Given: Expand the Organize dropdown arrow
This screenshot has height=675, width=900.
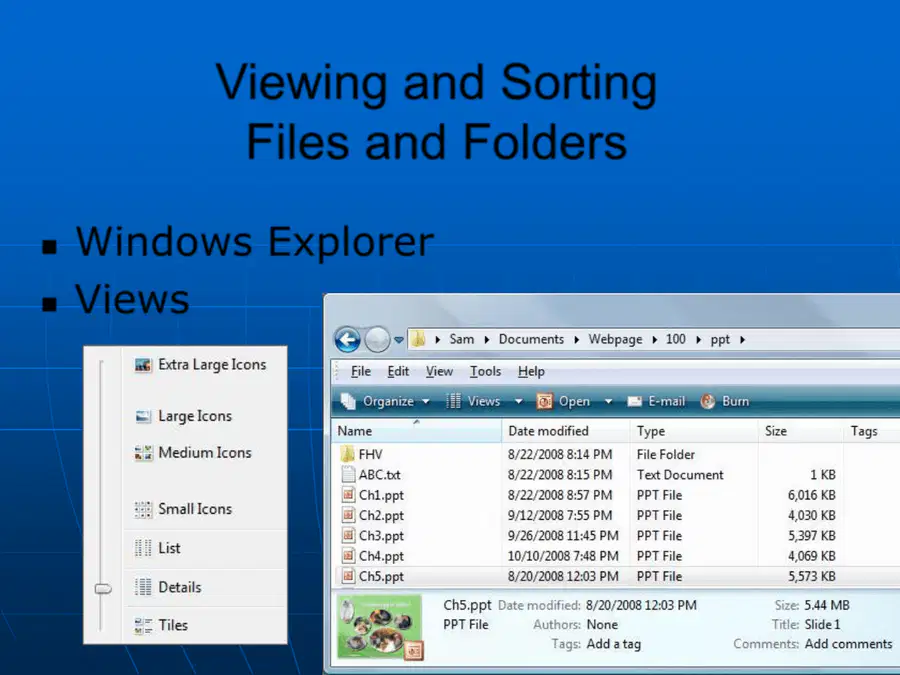Looking at the screenshot, I should [x=426, y=401].
